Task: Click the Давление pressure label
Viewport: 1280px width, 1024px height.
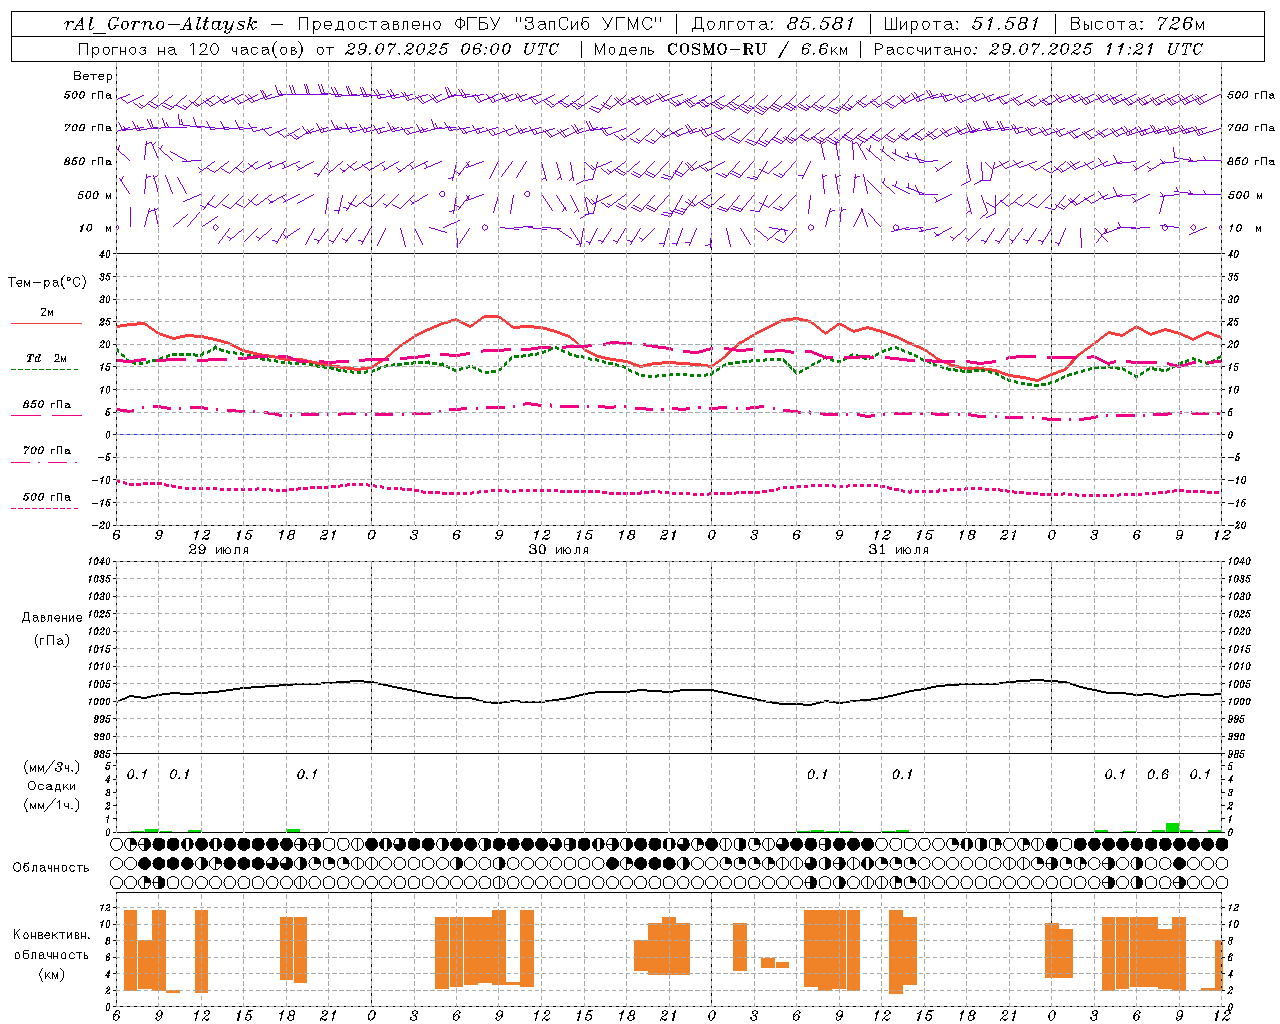Action: tap(52, 618)
